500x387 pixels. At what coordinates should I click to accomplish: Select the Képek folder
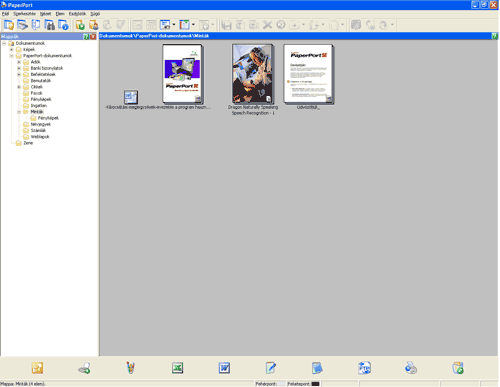pos(29,49)
